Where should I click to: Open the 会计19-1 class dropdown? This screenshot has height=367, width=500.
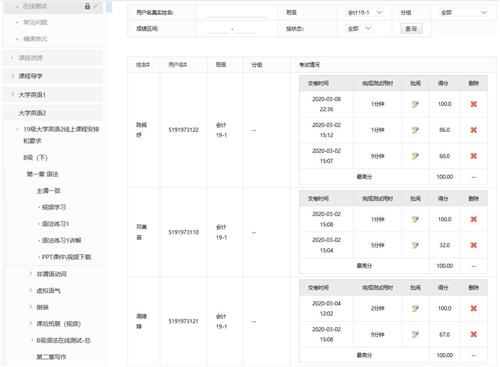tap(365, 13)
